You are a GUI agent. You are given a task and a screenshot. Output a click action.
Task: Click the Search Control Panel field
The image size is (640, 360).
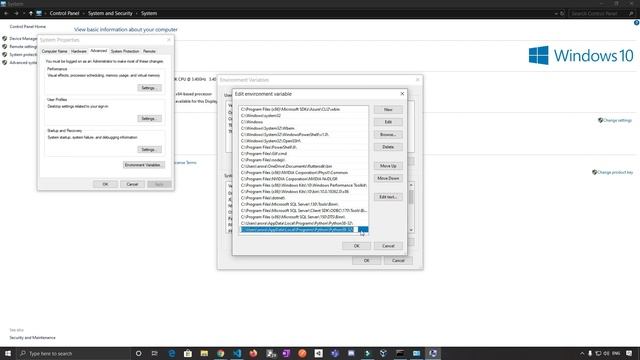602,13
